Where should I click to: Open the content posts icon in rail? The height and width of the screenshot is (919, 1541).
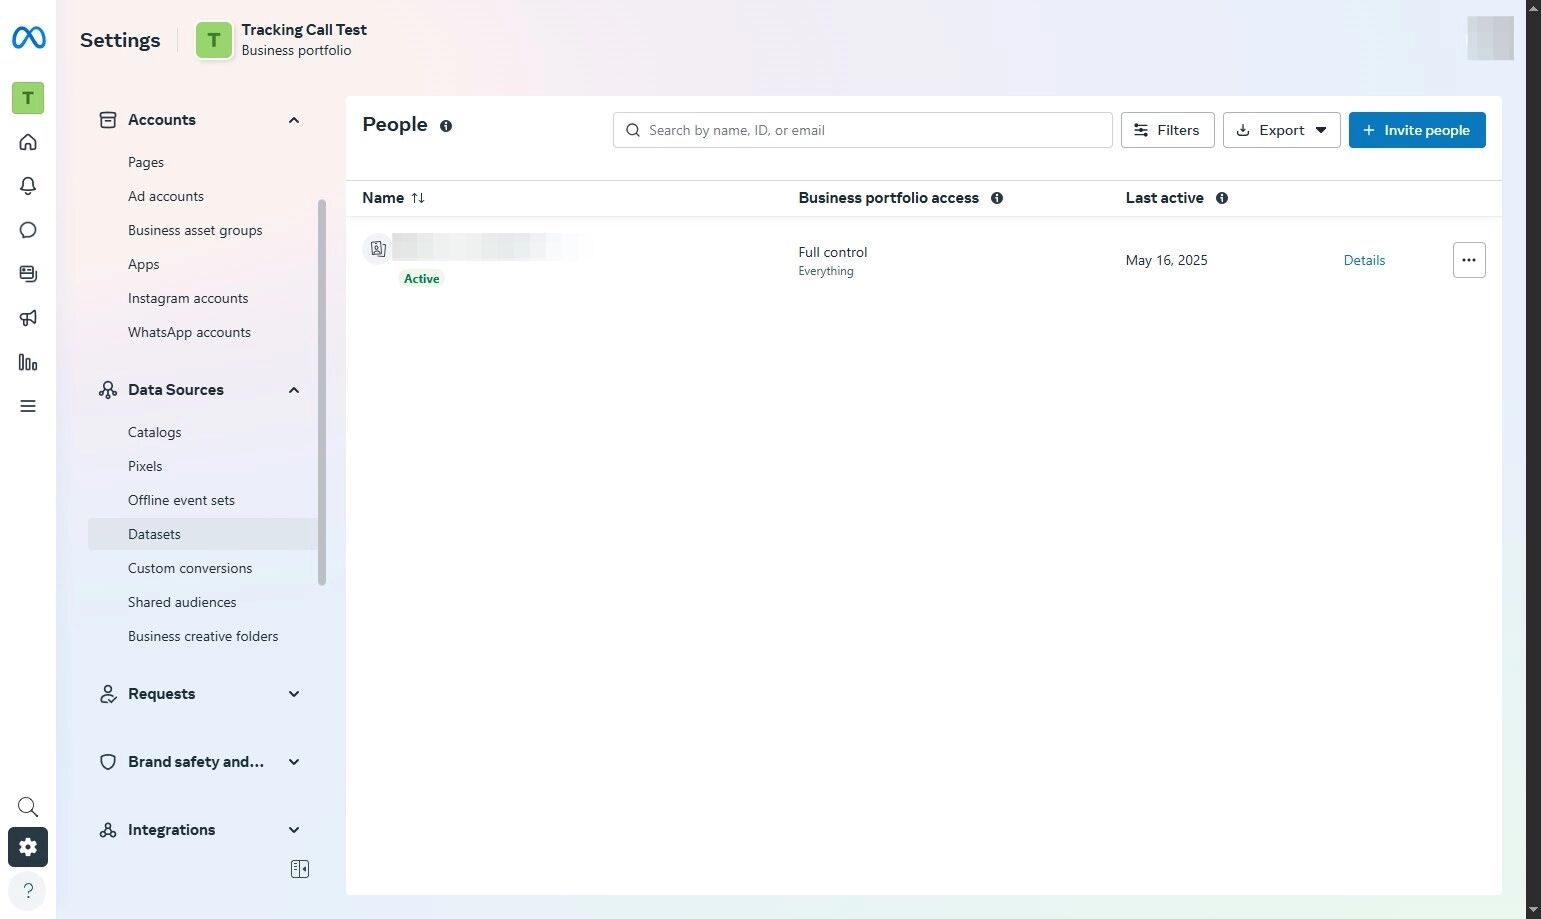pyautogui.click(x=28, y=274)
